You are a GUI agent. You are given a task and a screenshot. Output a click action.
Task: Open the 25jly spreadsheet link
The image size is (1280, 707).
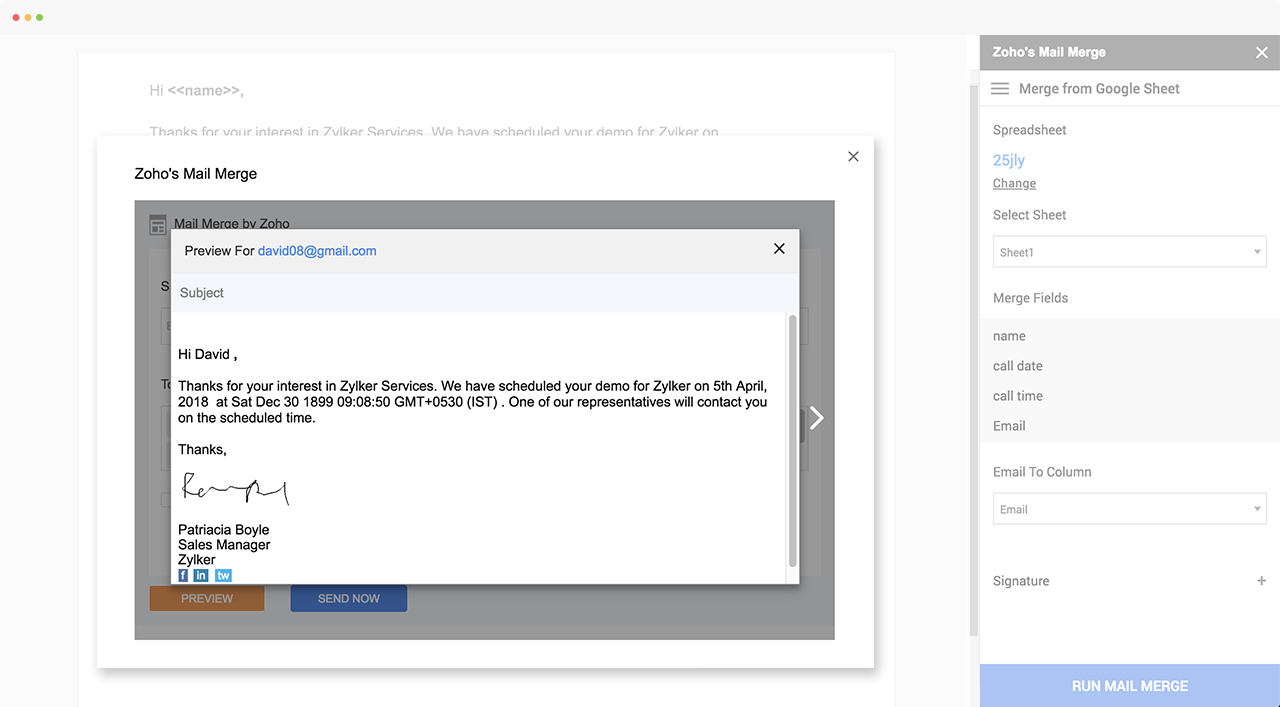[1008, 160]
